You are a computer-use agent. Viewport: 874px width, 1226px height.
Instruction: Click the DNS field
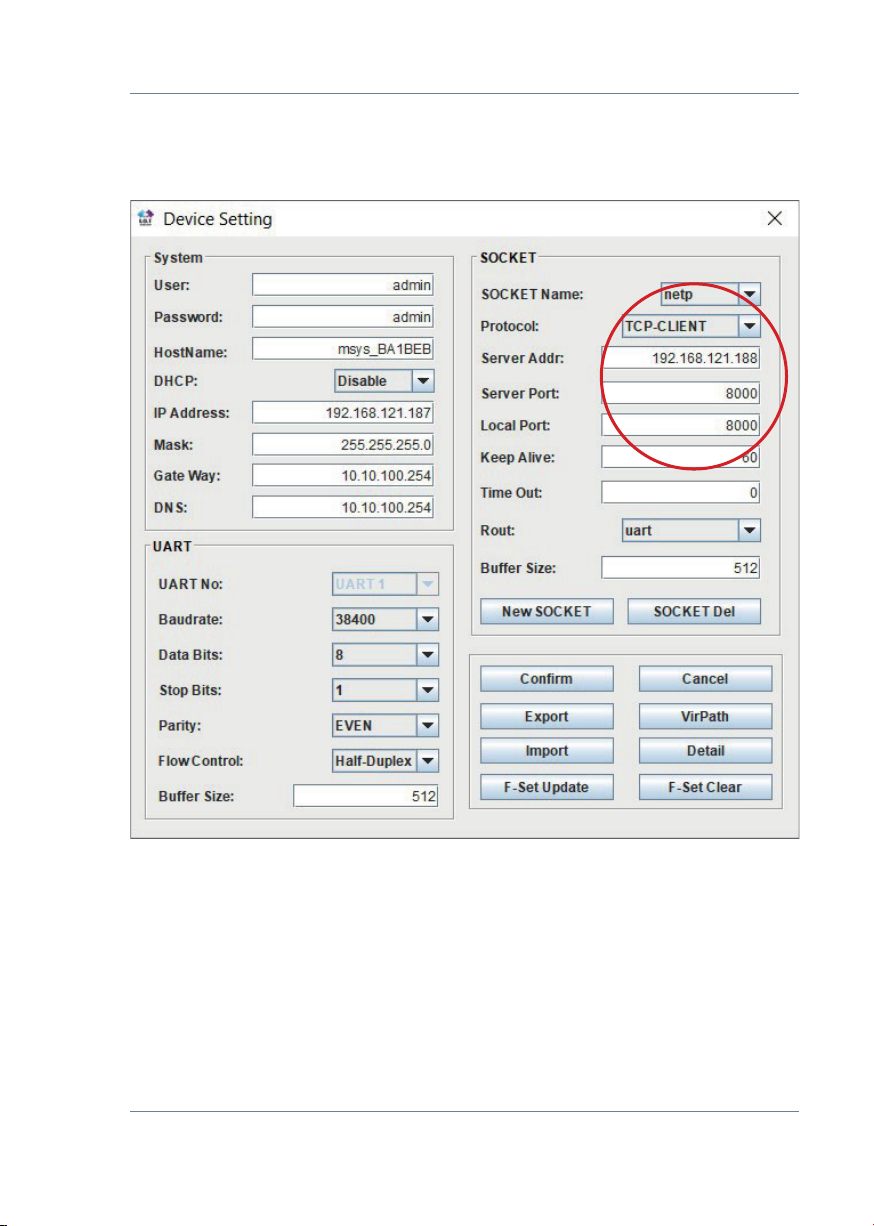pyautogui.click(x=343, y=508)
